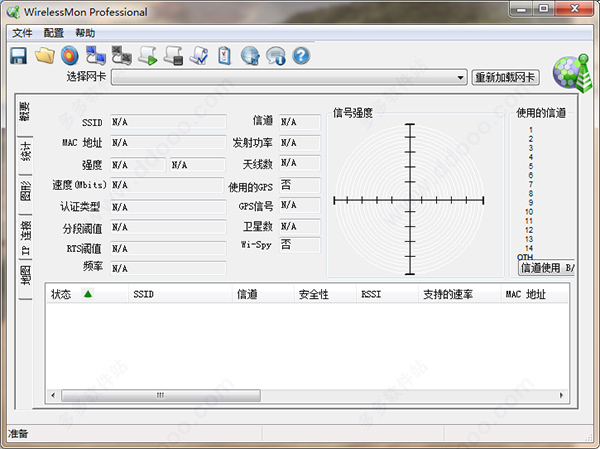Open help via blue question mark icon

click(301, 56)
